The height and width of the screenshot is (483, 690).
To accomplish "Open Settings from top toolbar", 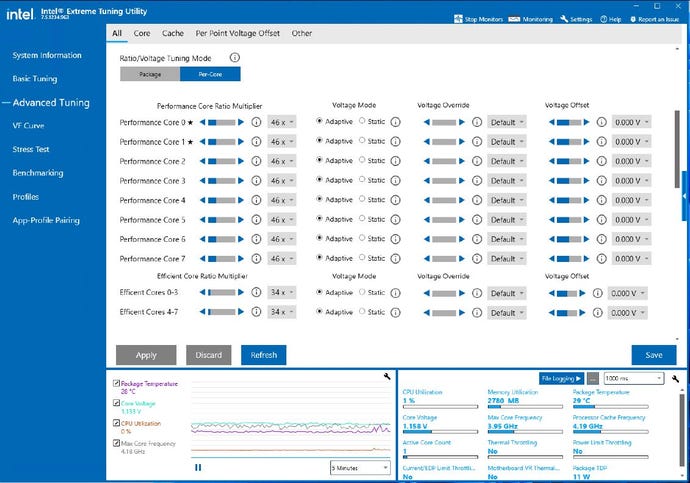I will (576, 19).
